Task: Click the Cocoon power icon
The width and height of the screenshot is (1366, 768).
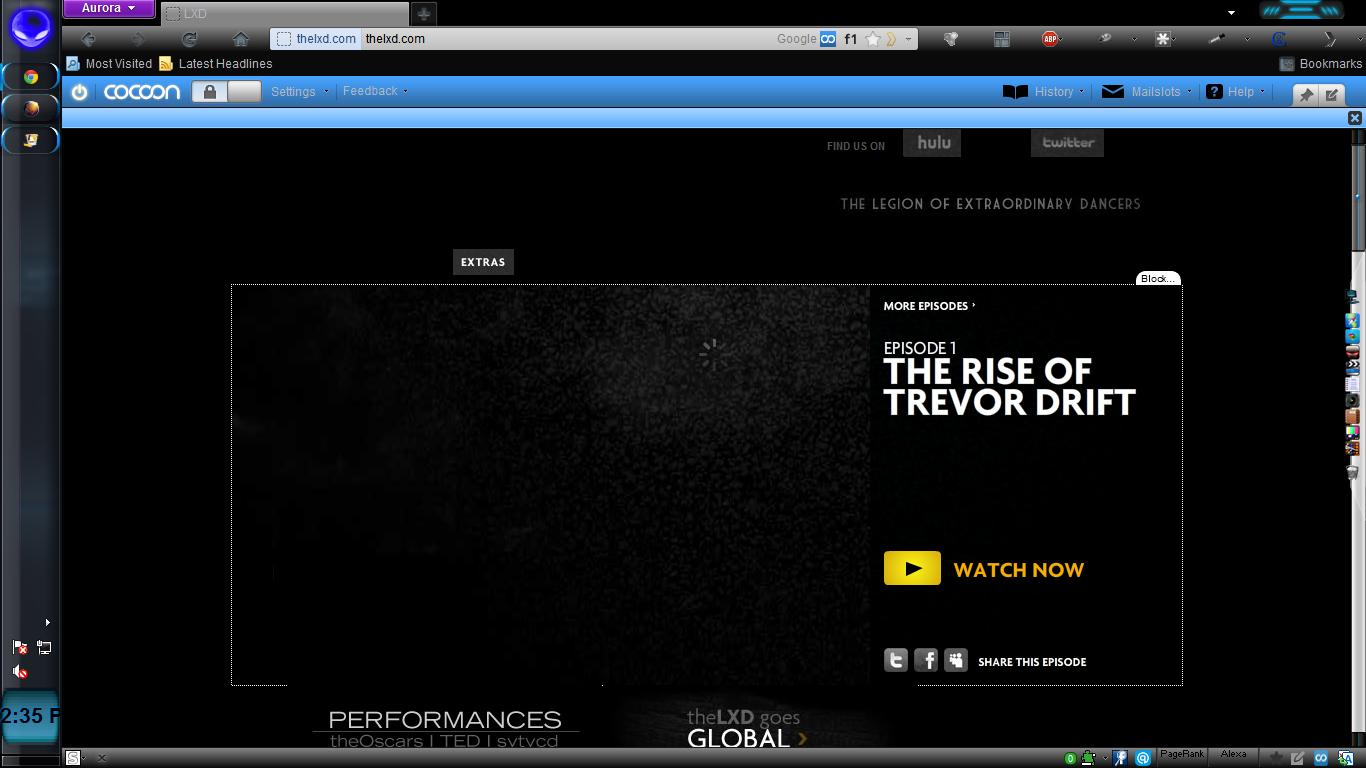Action: pyautogui.click(x=79, y=92)
